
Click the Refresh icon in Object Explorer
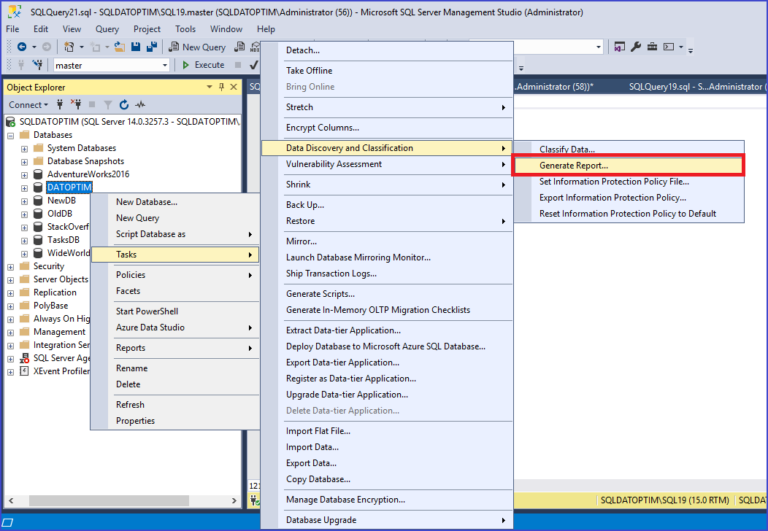click(x=124, y=104)
